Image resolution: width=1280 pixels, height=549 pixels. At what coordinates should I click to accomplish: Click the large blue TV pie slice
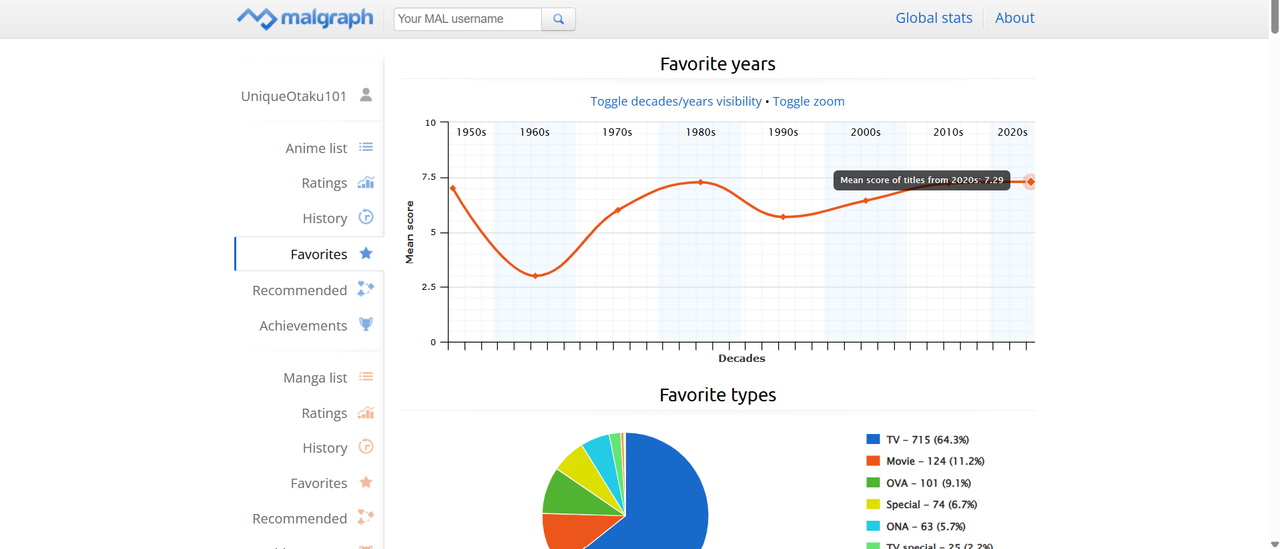[670, 500]
